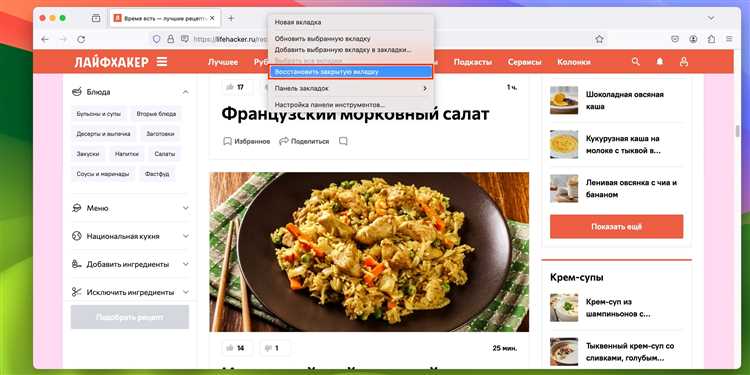
Task: Expand the Меню filter section
Action: [186, 208]
